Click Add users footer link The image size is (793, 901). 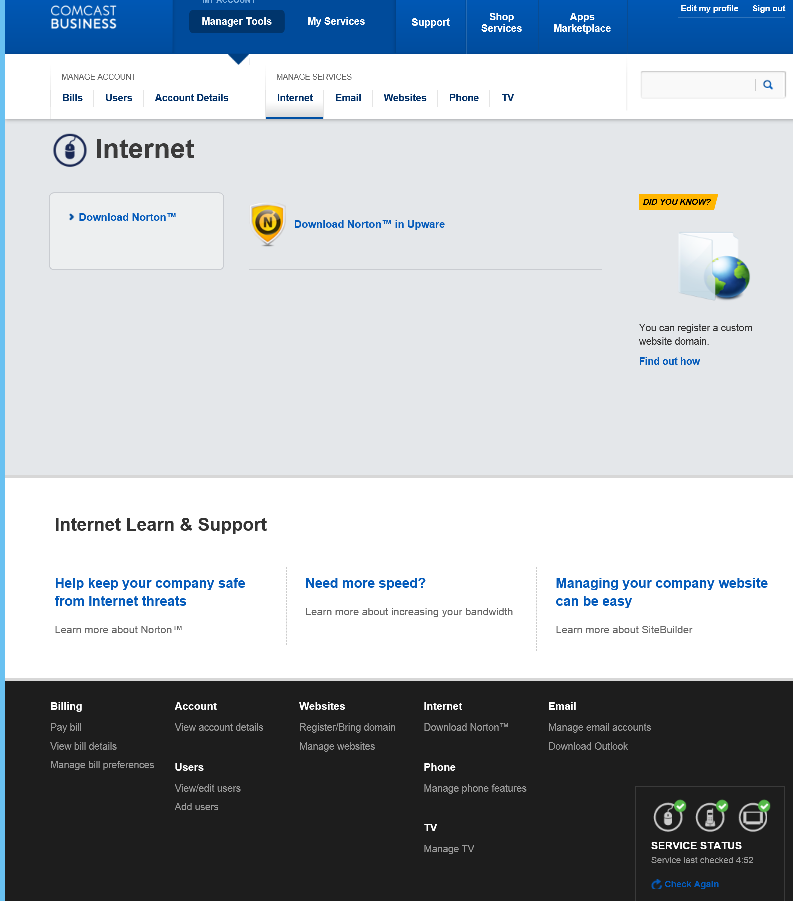click(197, 807)
